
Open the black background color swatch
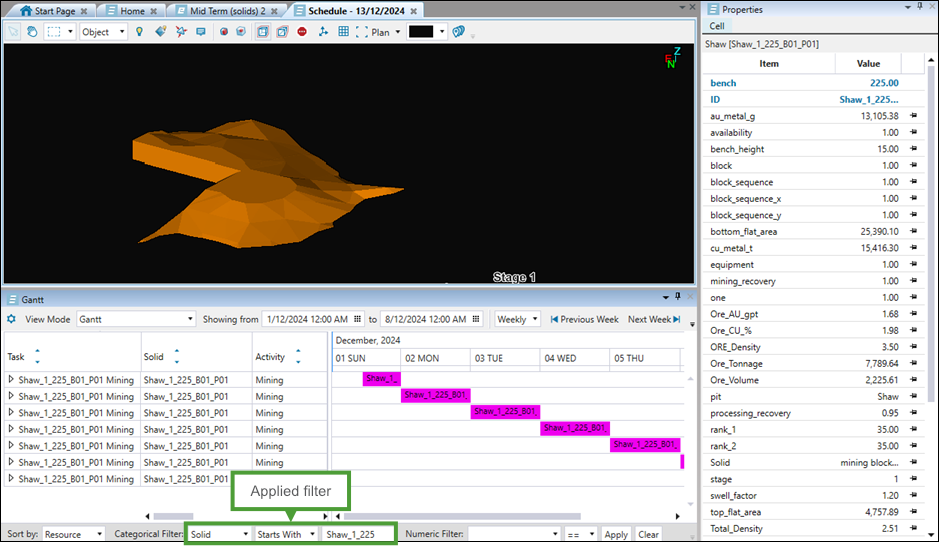point(421,32)
